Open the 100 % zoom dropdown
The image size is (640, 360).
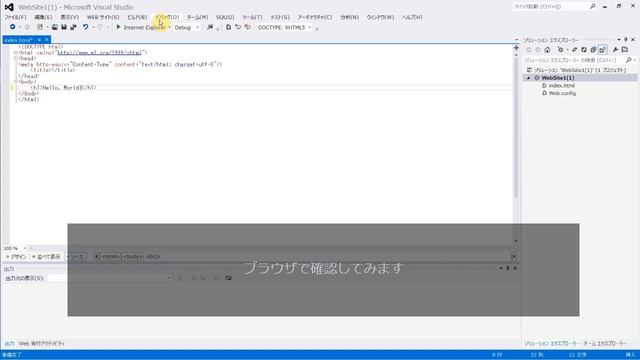pyautogui.click(x=15, y=248)
